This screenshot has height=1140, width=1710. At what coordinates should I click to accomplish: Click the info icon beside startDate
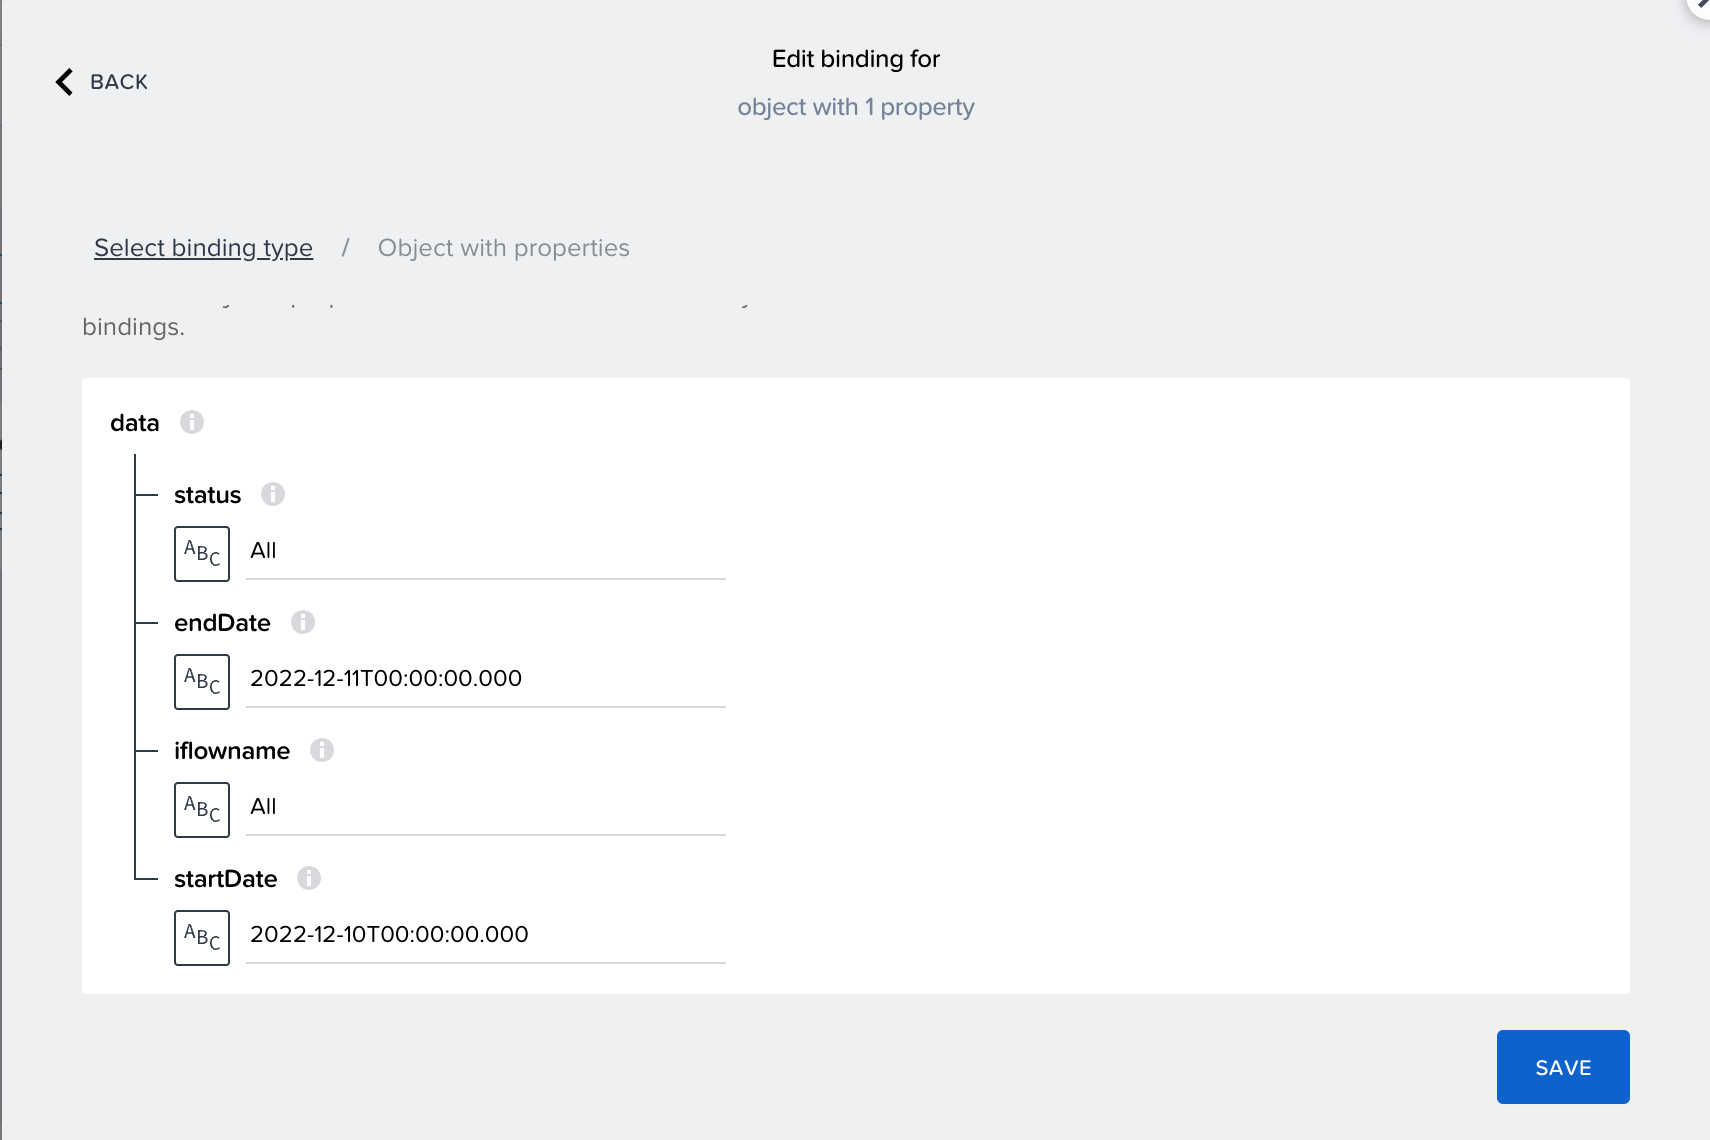310,878
